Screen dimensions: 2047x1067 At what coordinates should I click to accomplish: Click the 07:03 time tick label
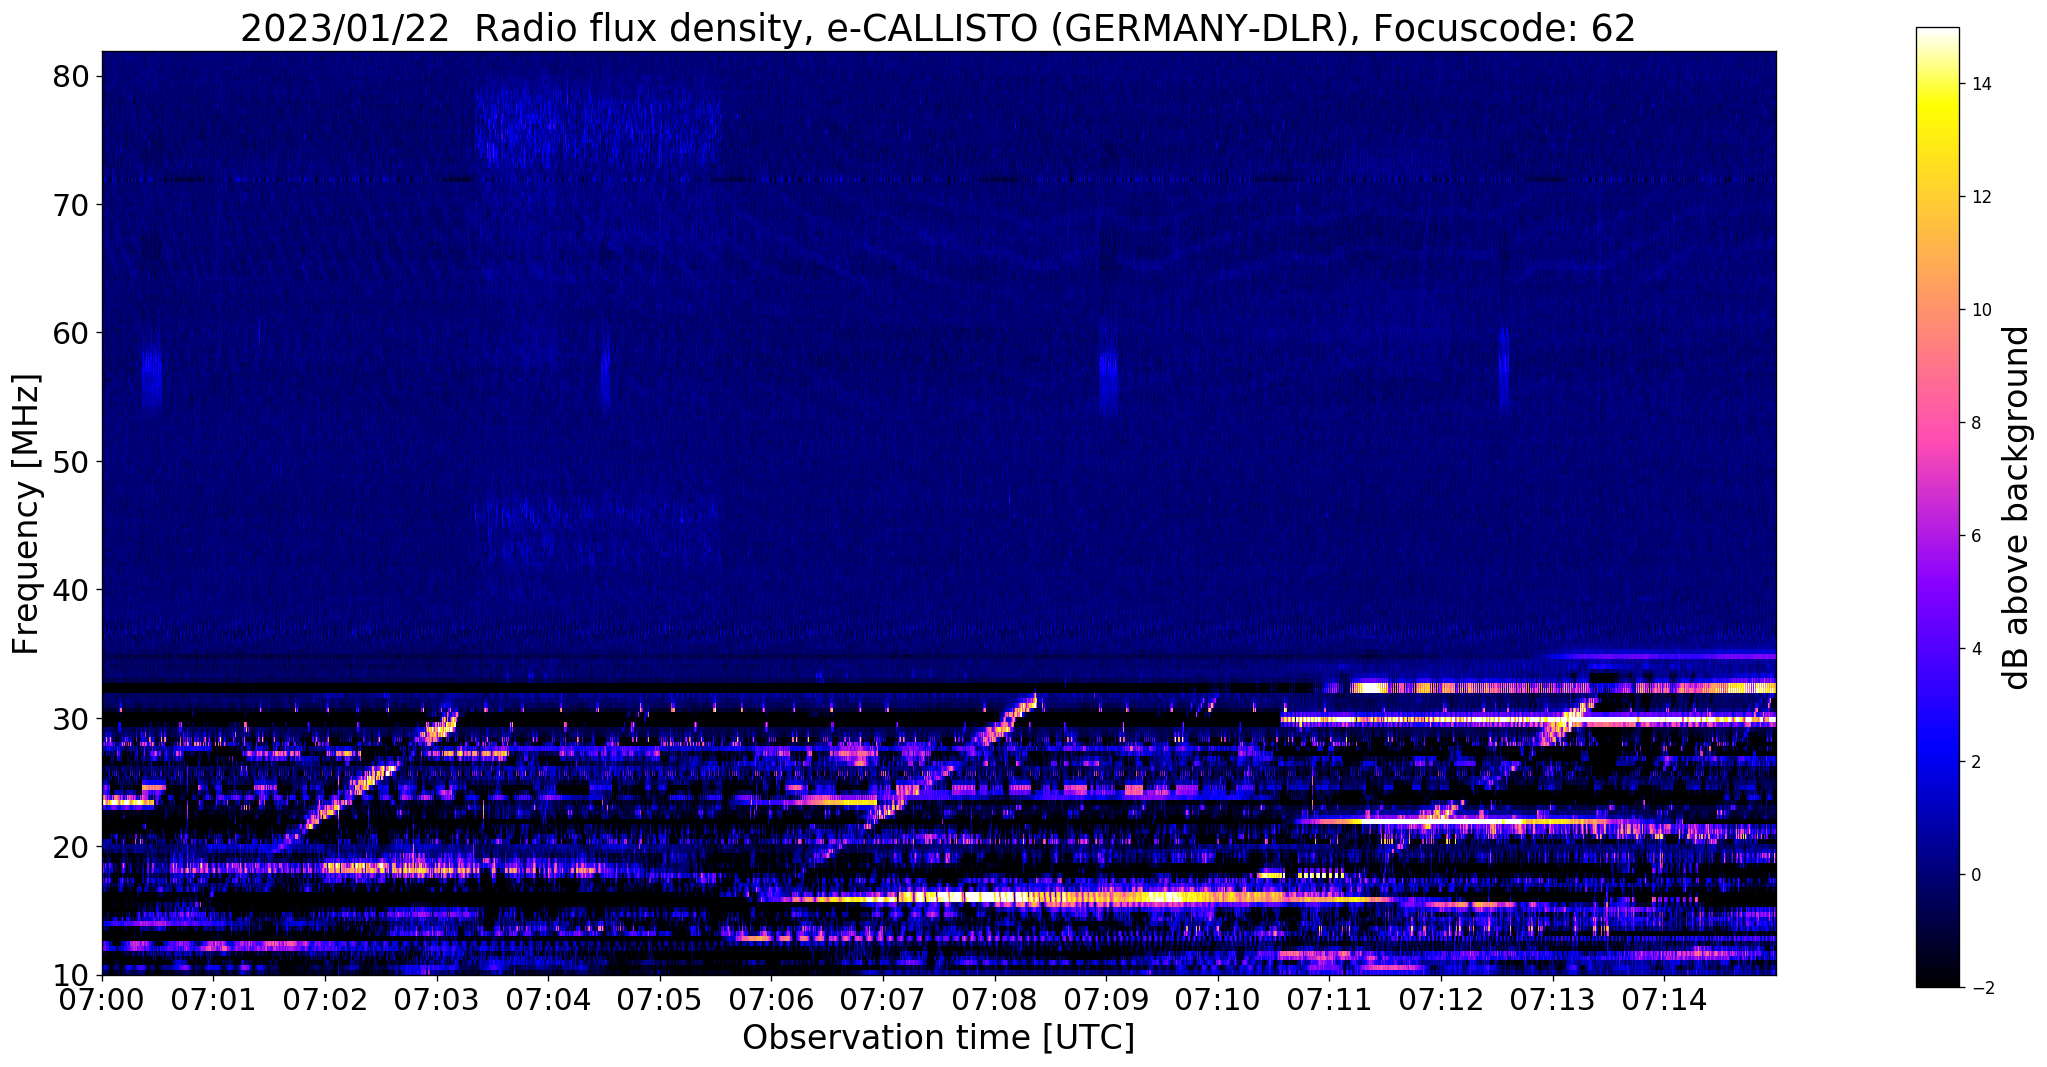[436, 998]
